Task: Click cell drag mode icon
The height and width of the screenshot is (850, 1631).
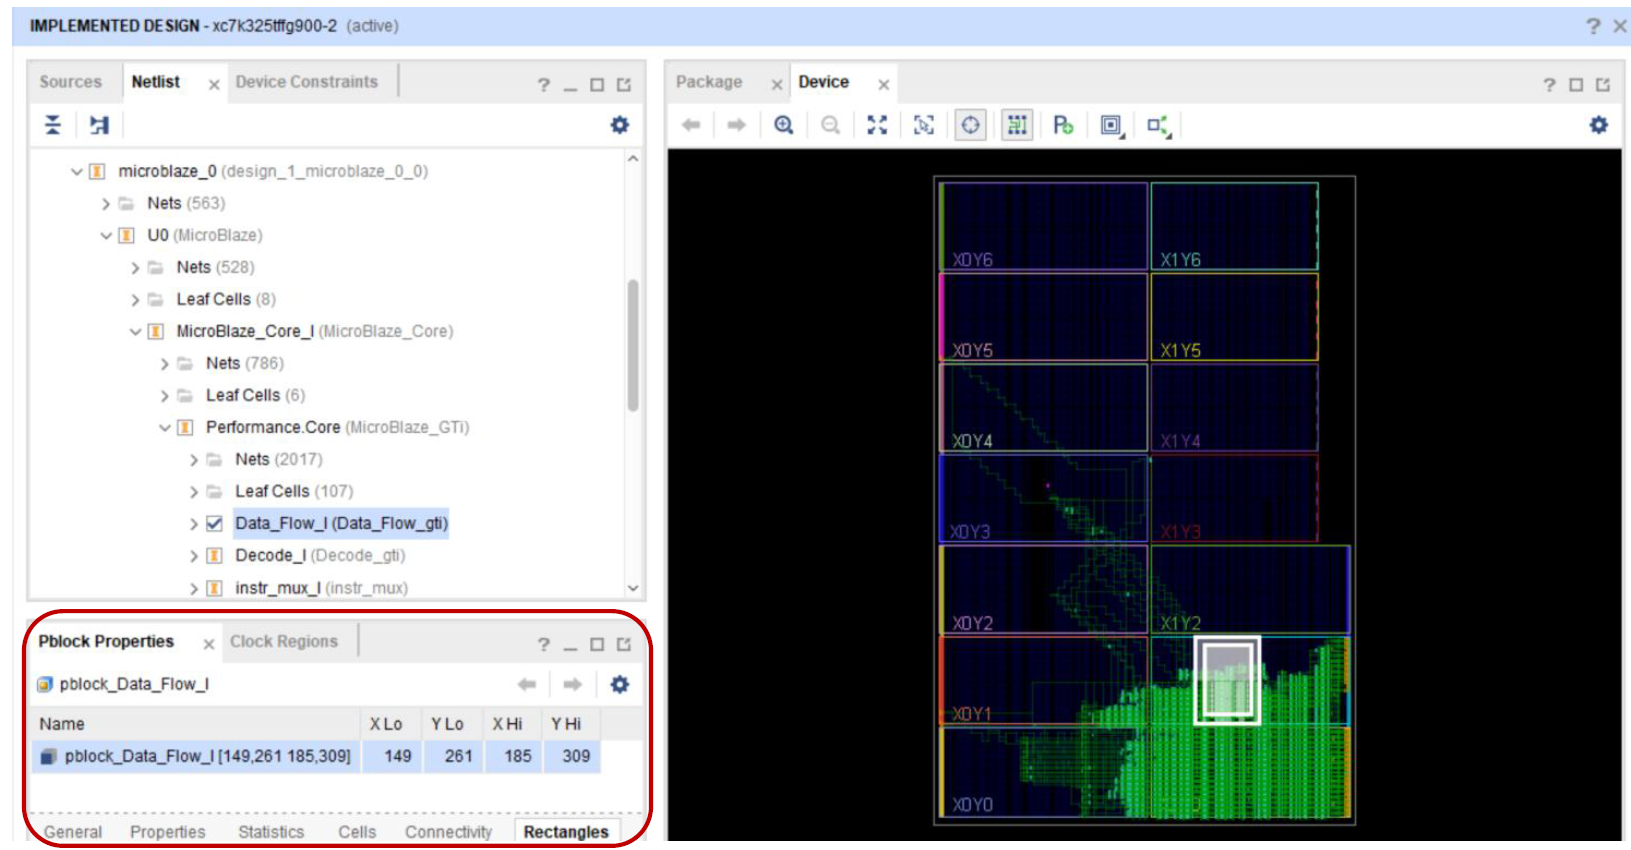Action: pyautogui.click(x=1111, y=125)
